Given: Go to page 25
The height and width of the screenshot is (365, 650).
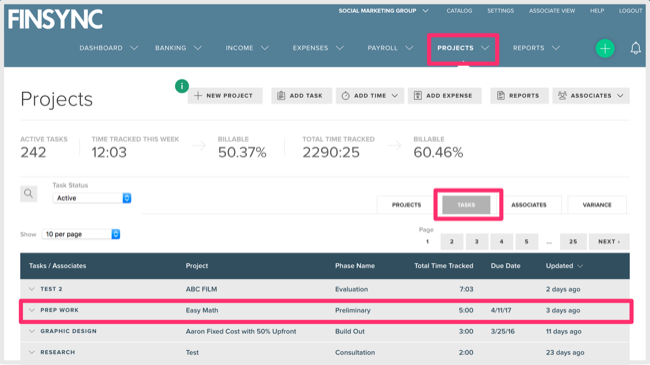Looking at the screenshot, I should pos(573,241).
